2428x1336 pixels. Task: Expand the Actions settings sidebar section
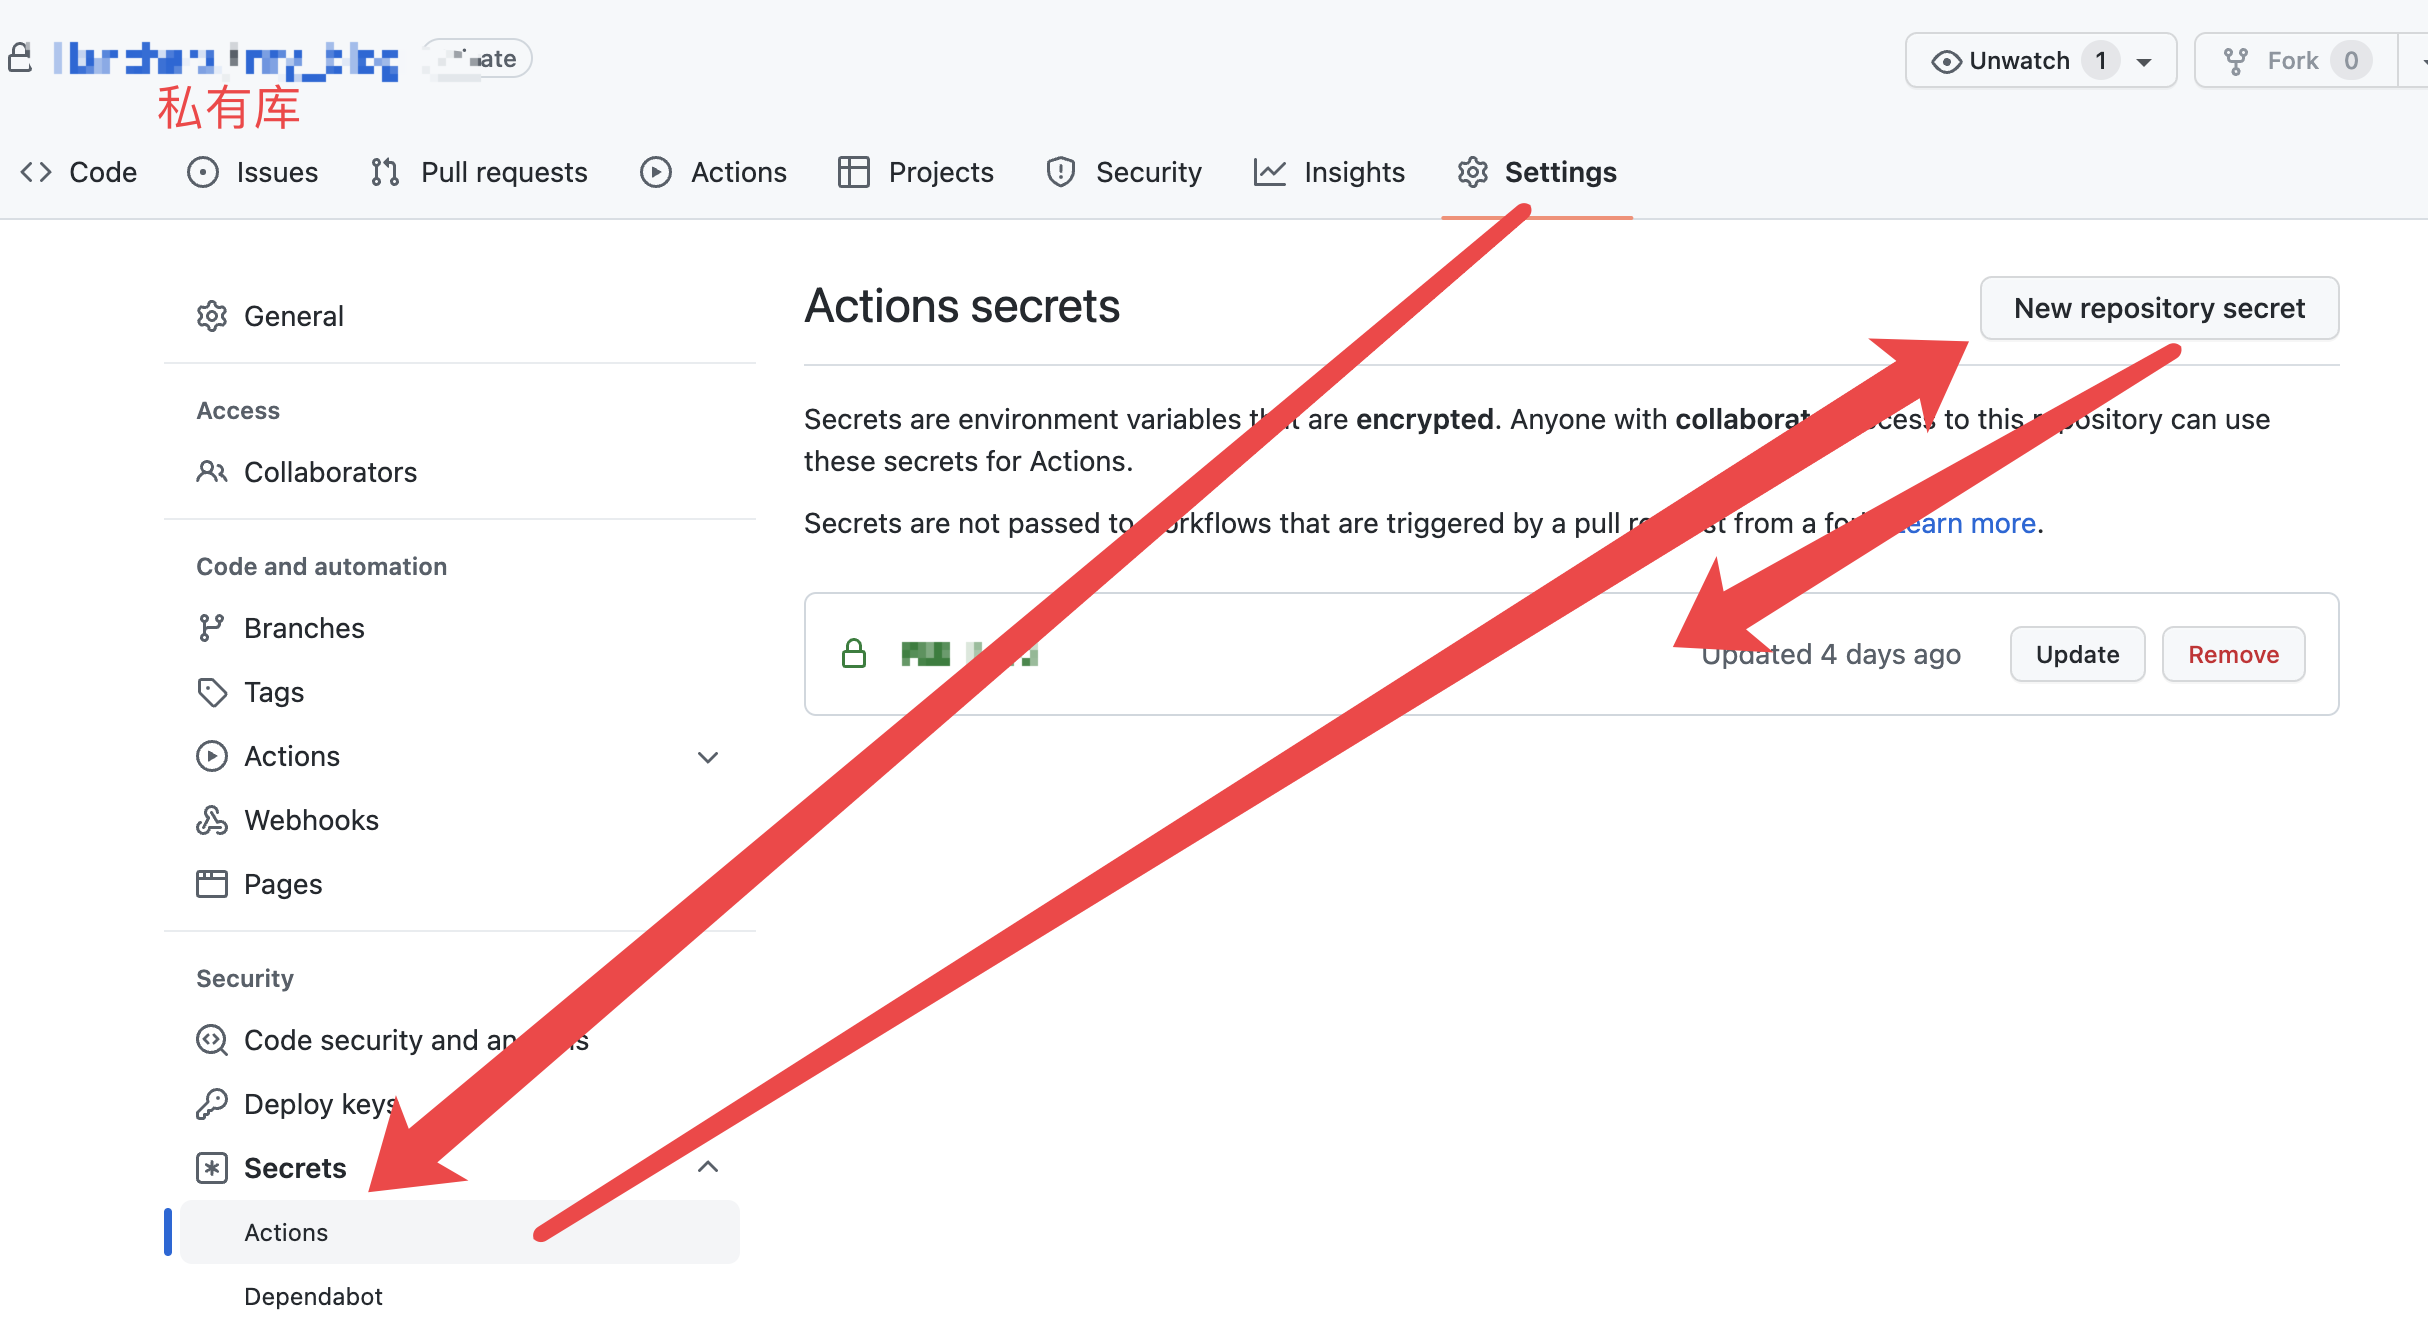click(x=708, y=757)
